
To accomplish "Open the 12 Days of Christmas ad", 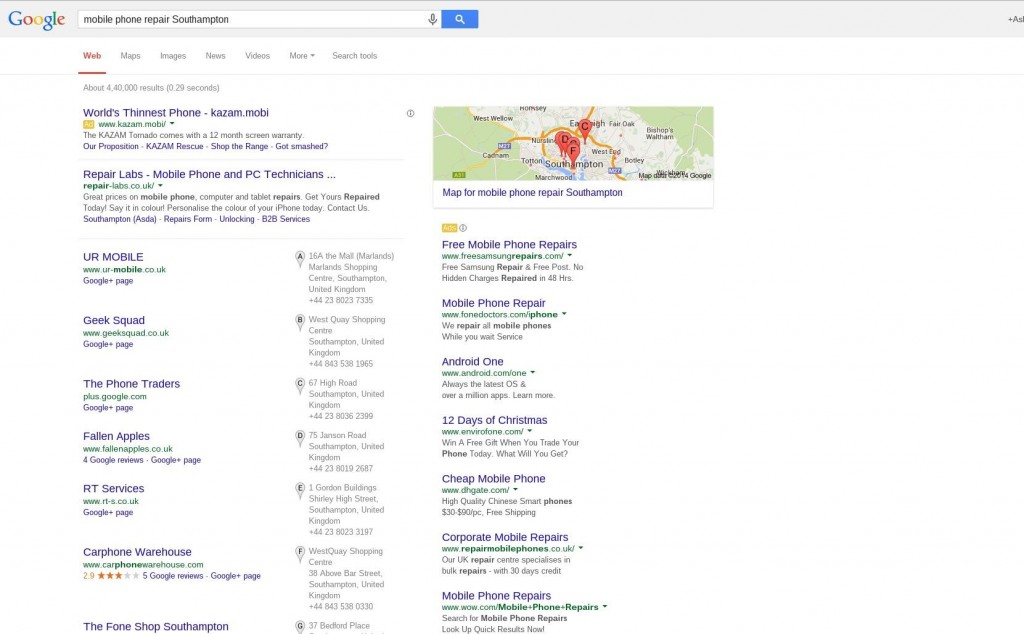I will [494, 420].
